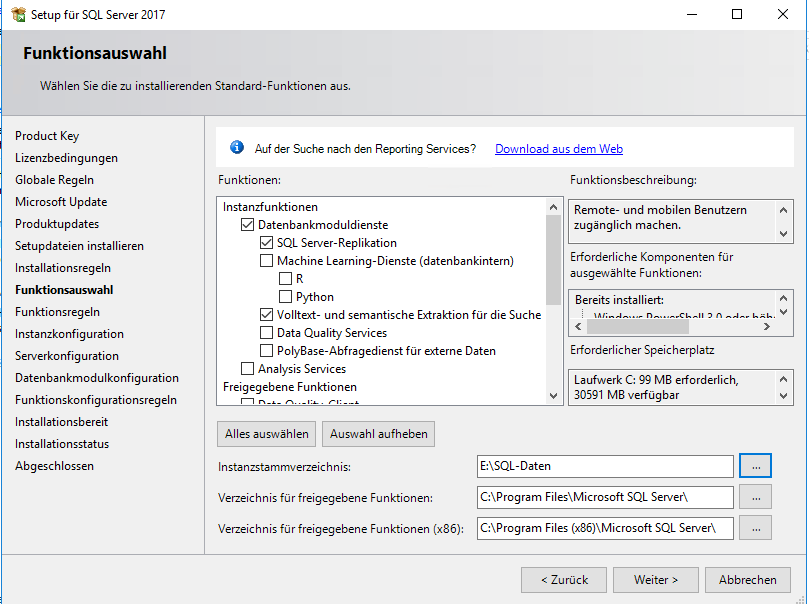Click required components scroll right arrow
Screen dimensions: 809x604
point(767,327)
